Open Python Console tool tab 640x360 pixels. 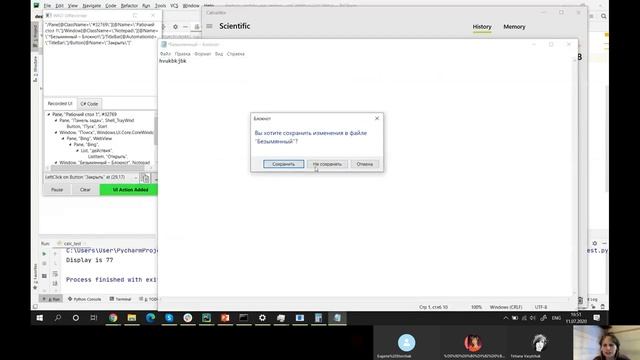point(84,299)
